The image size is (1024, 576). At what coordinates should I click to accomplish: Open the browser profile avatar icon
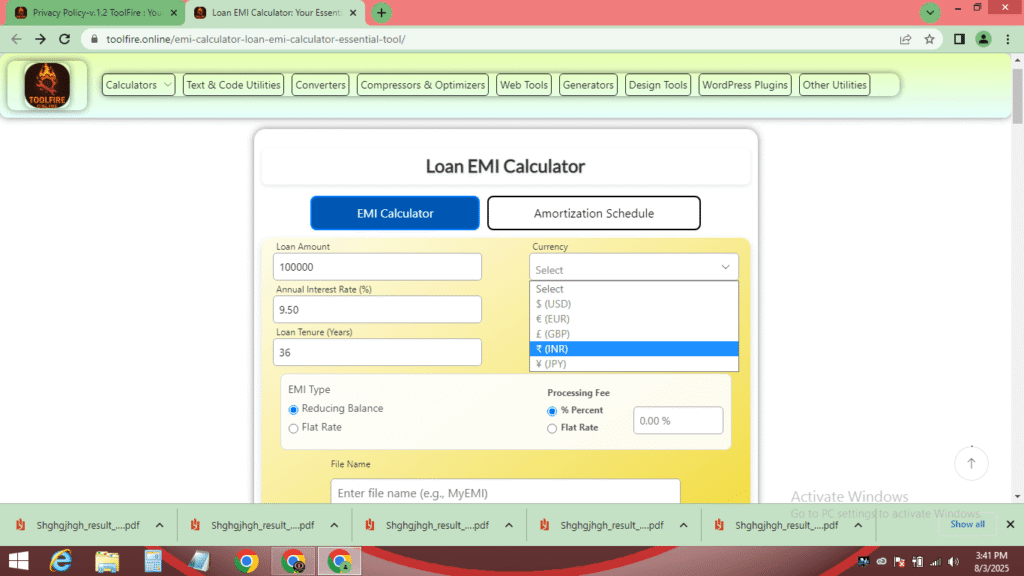(x=981, y=38)
